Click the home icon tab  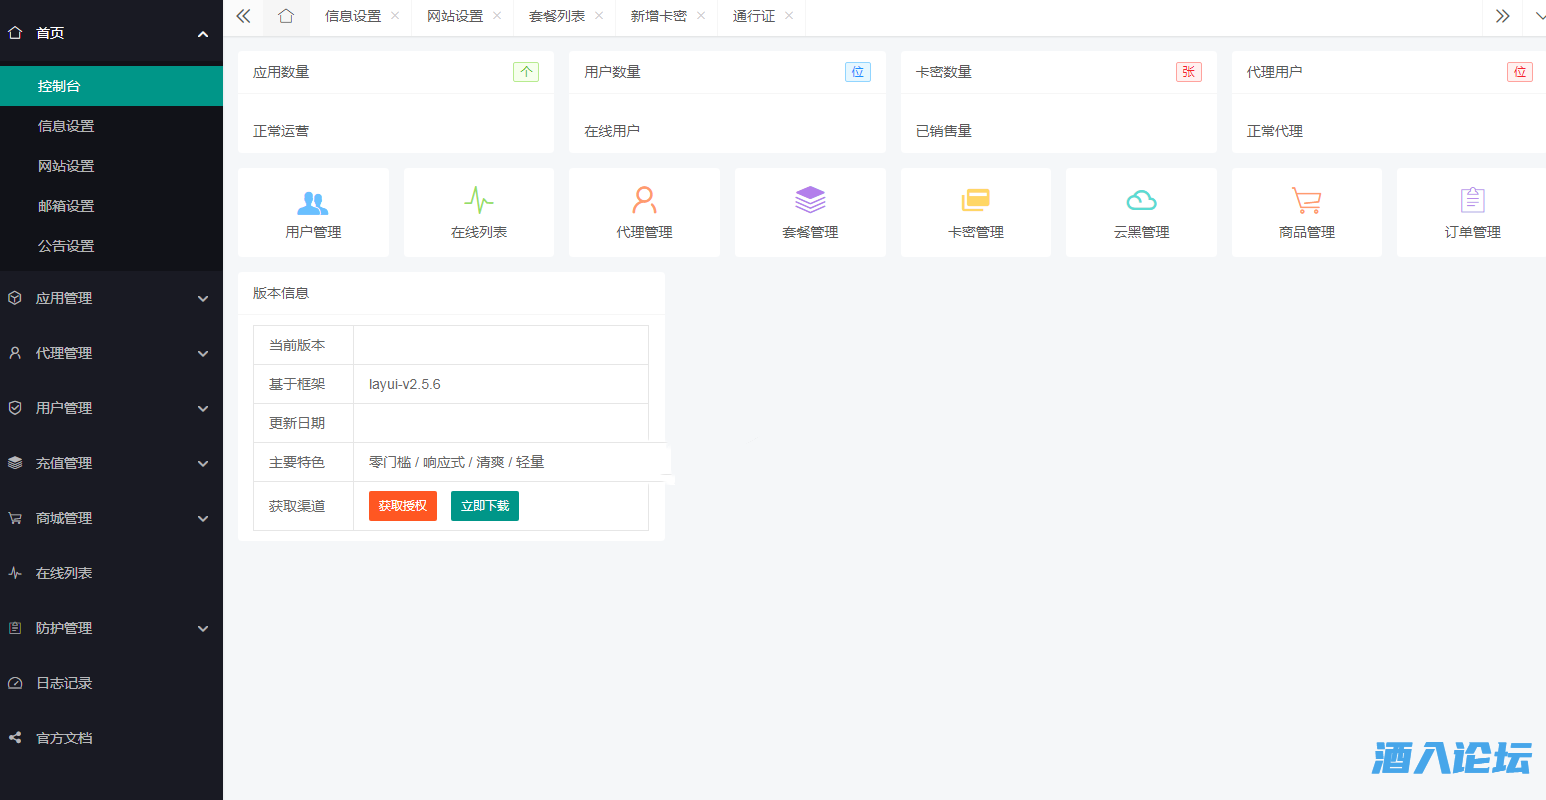pyautogui.click(x=286, y=16)
